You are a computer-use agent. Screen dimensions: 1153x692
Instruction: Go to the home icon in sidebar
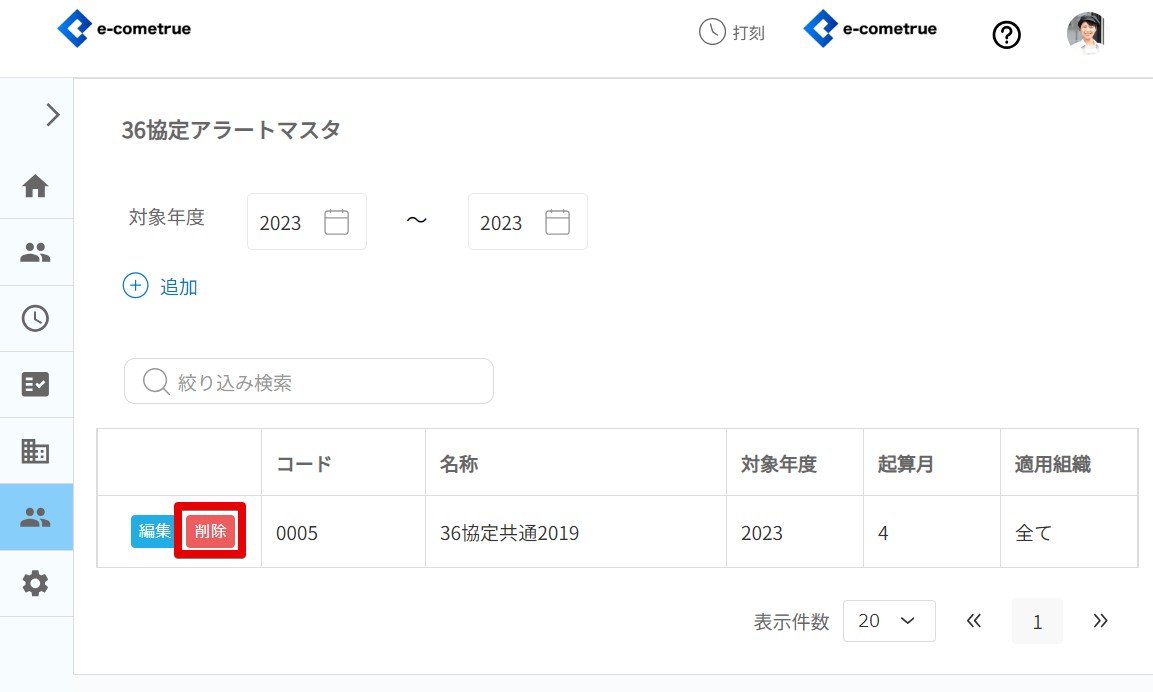36,186
